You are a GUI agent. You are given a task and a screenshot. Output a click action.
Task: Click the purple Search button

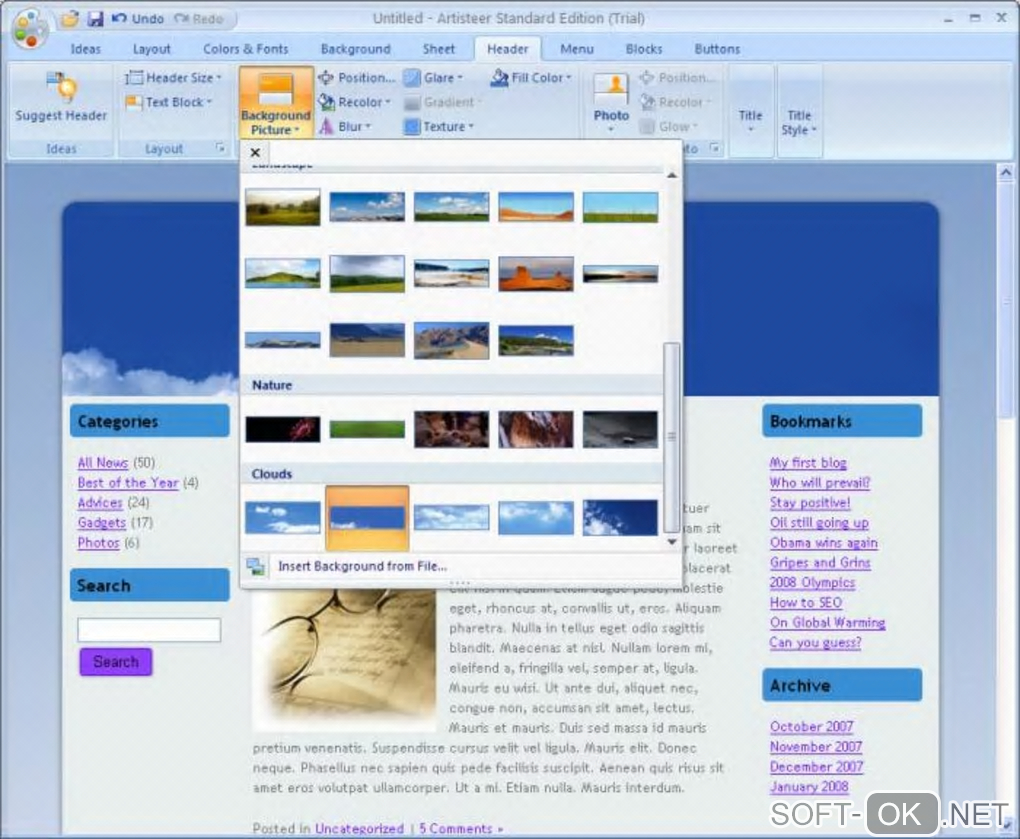(116, 661)
